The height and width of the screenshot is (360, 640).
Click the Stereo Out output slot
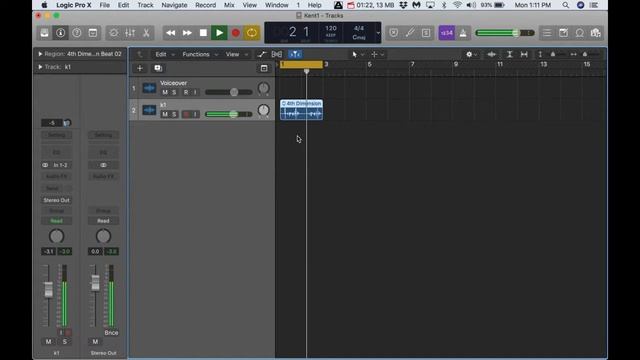(57, 200)
